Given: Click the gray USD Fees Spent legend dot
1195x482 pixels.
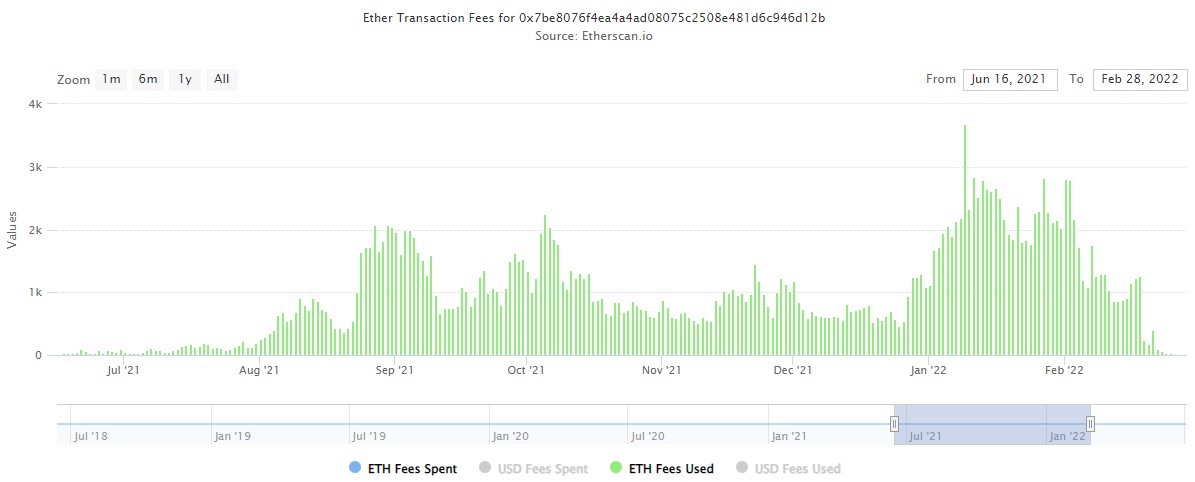Looking at the screenshot, I should pos(486,468).
